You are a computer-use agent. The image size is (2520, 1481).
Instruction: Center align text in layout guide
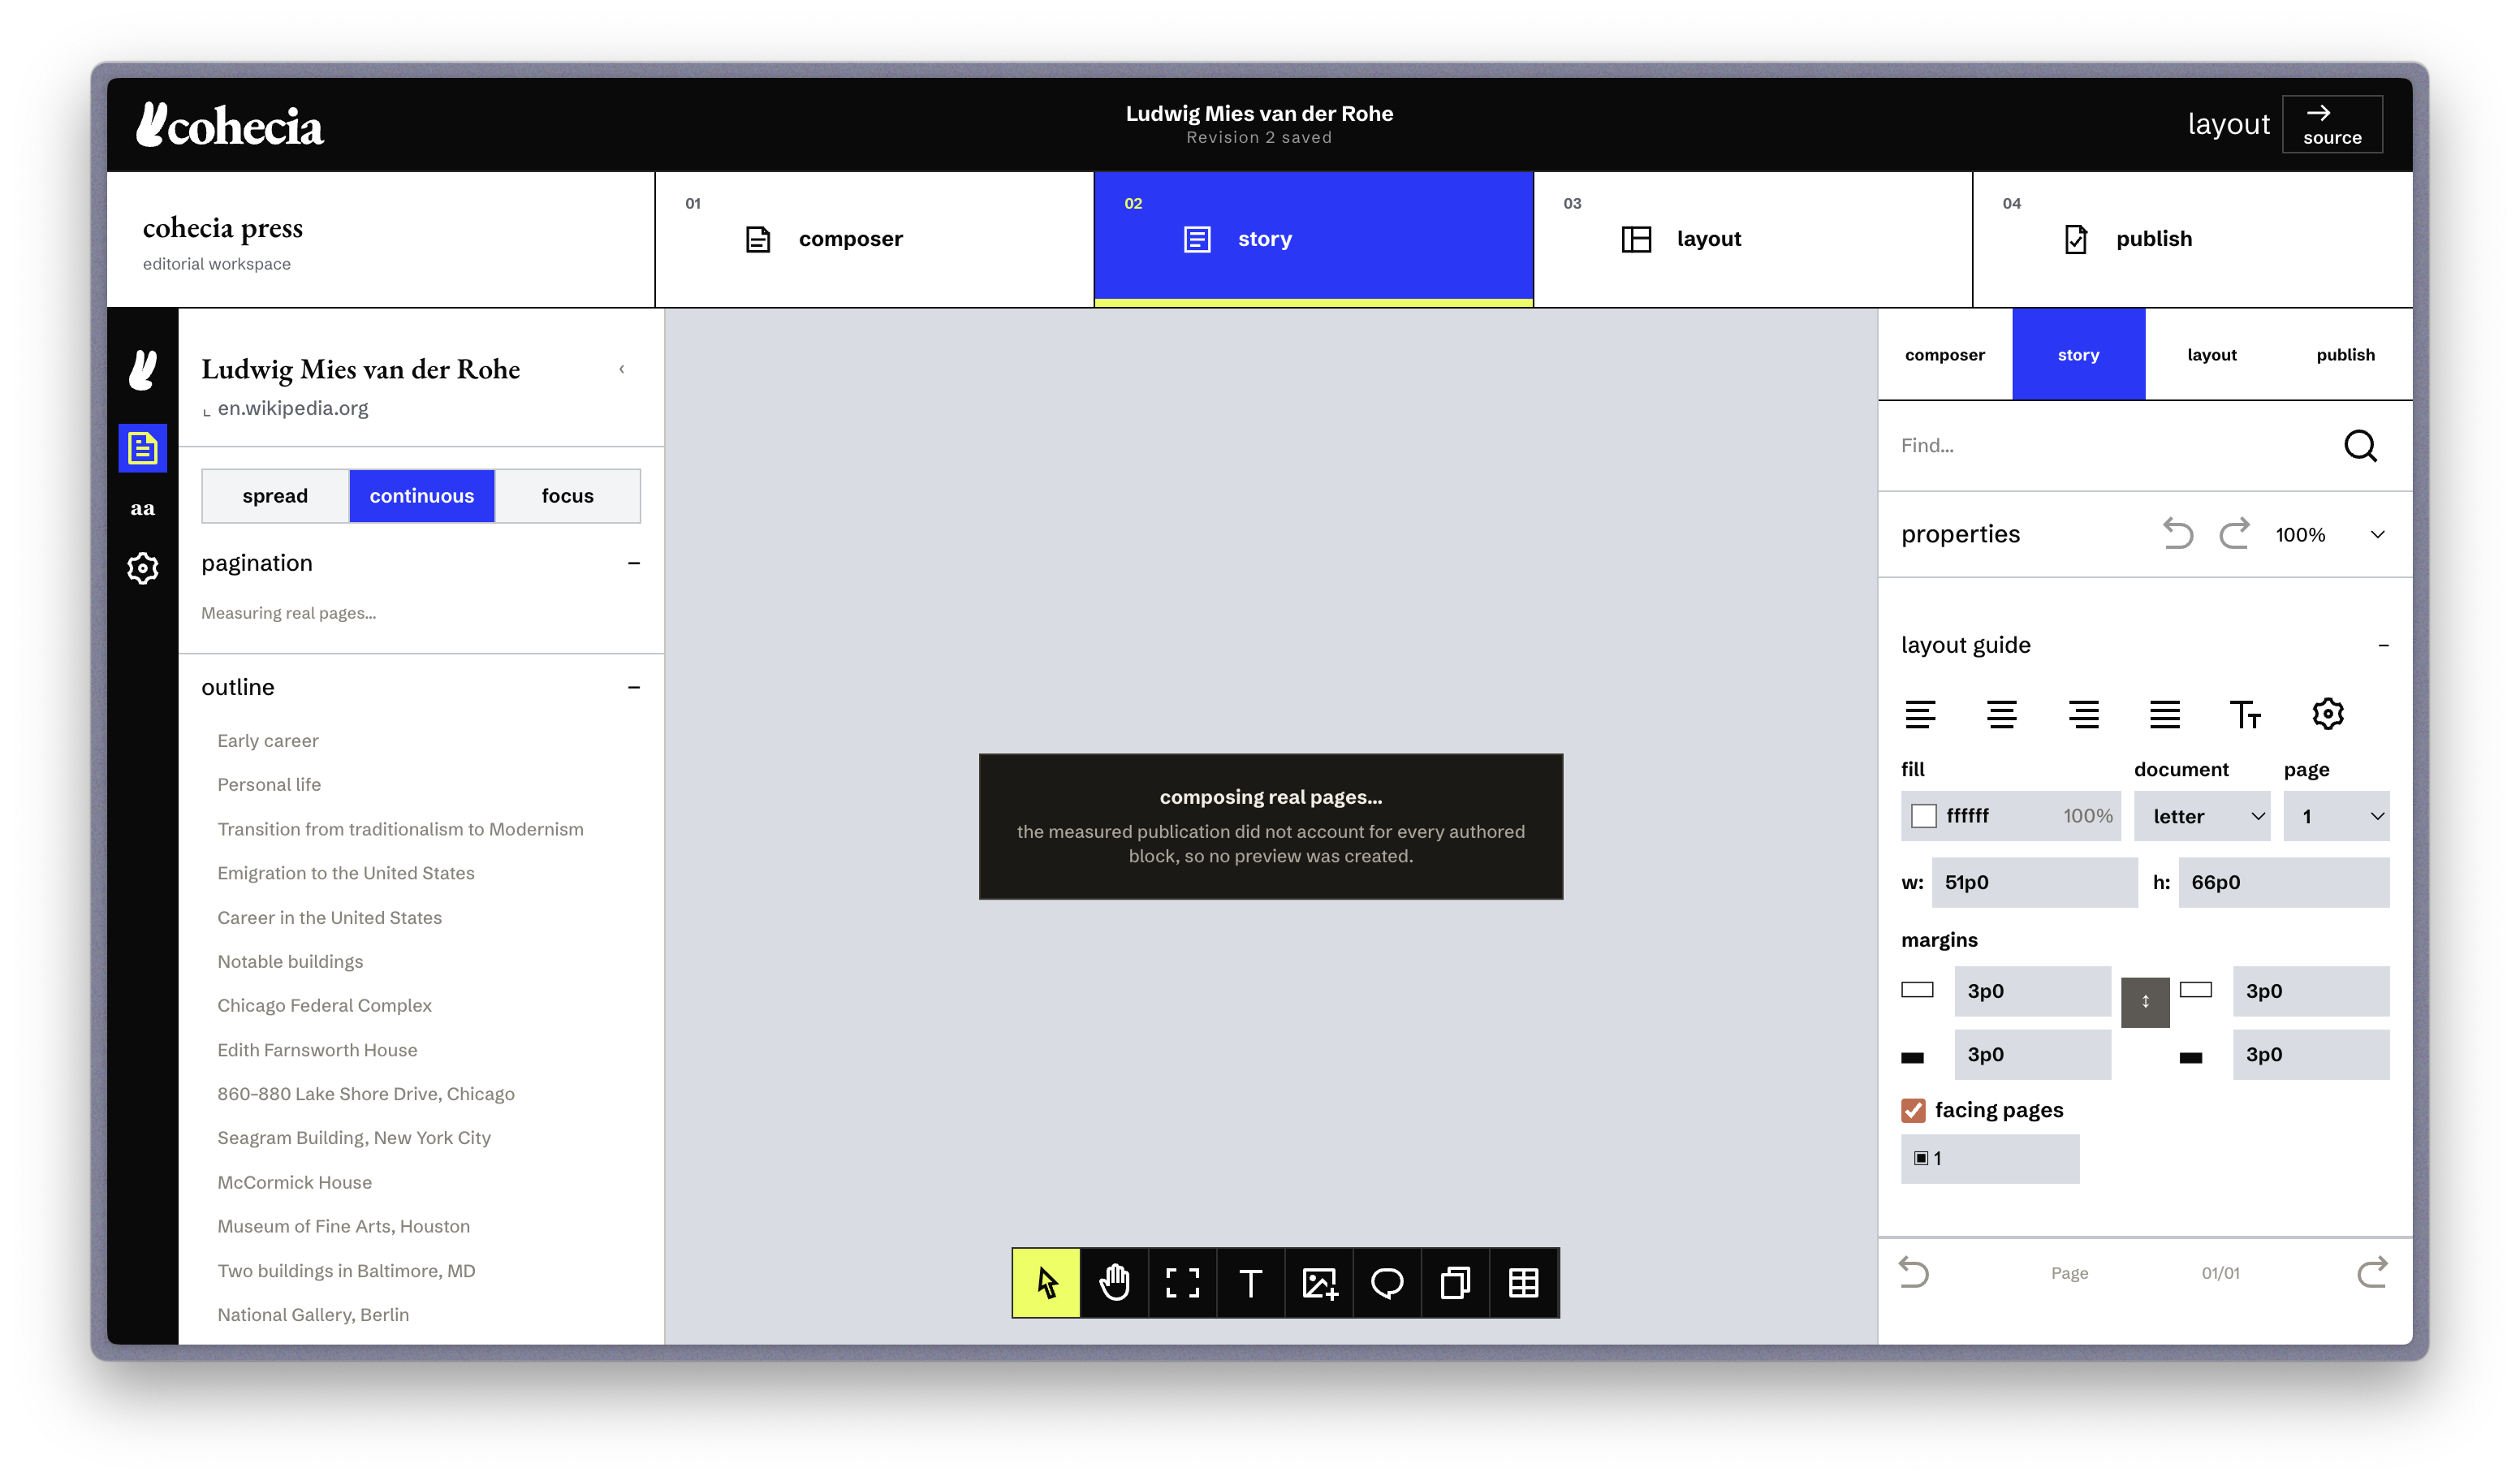coord(2001,714)
